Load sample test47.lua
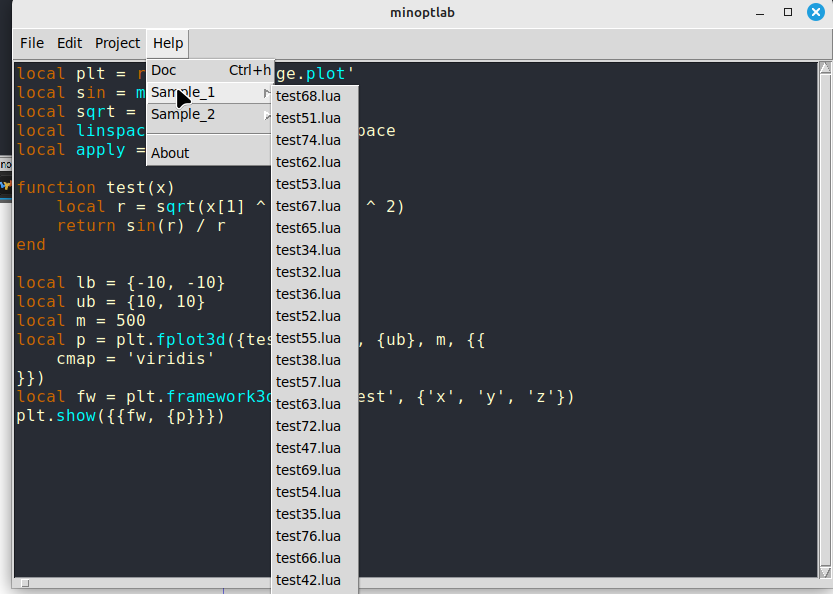This screenshot has width=833, height=594. (x=314, y=448)
